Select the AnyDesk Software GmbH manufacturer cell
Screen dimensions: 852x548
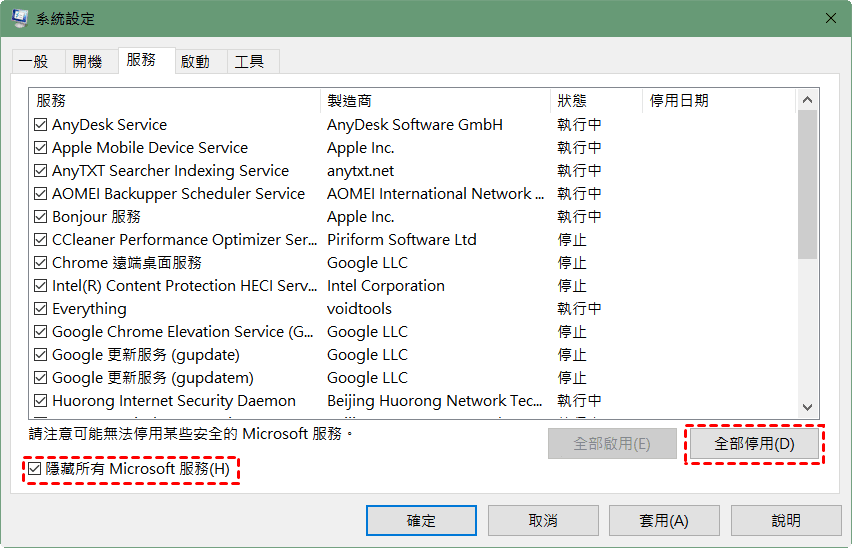(415, 125)
